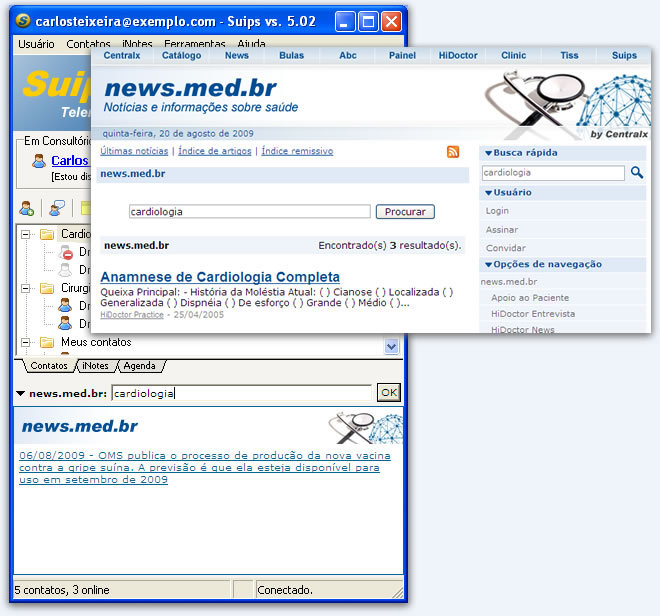Open the HiDoctor site tab
660x616 pixels.
458,55
